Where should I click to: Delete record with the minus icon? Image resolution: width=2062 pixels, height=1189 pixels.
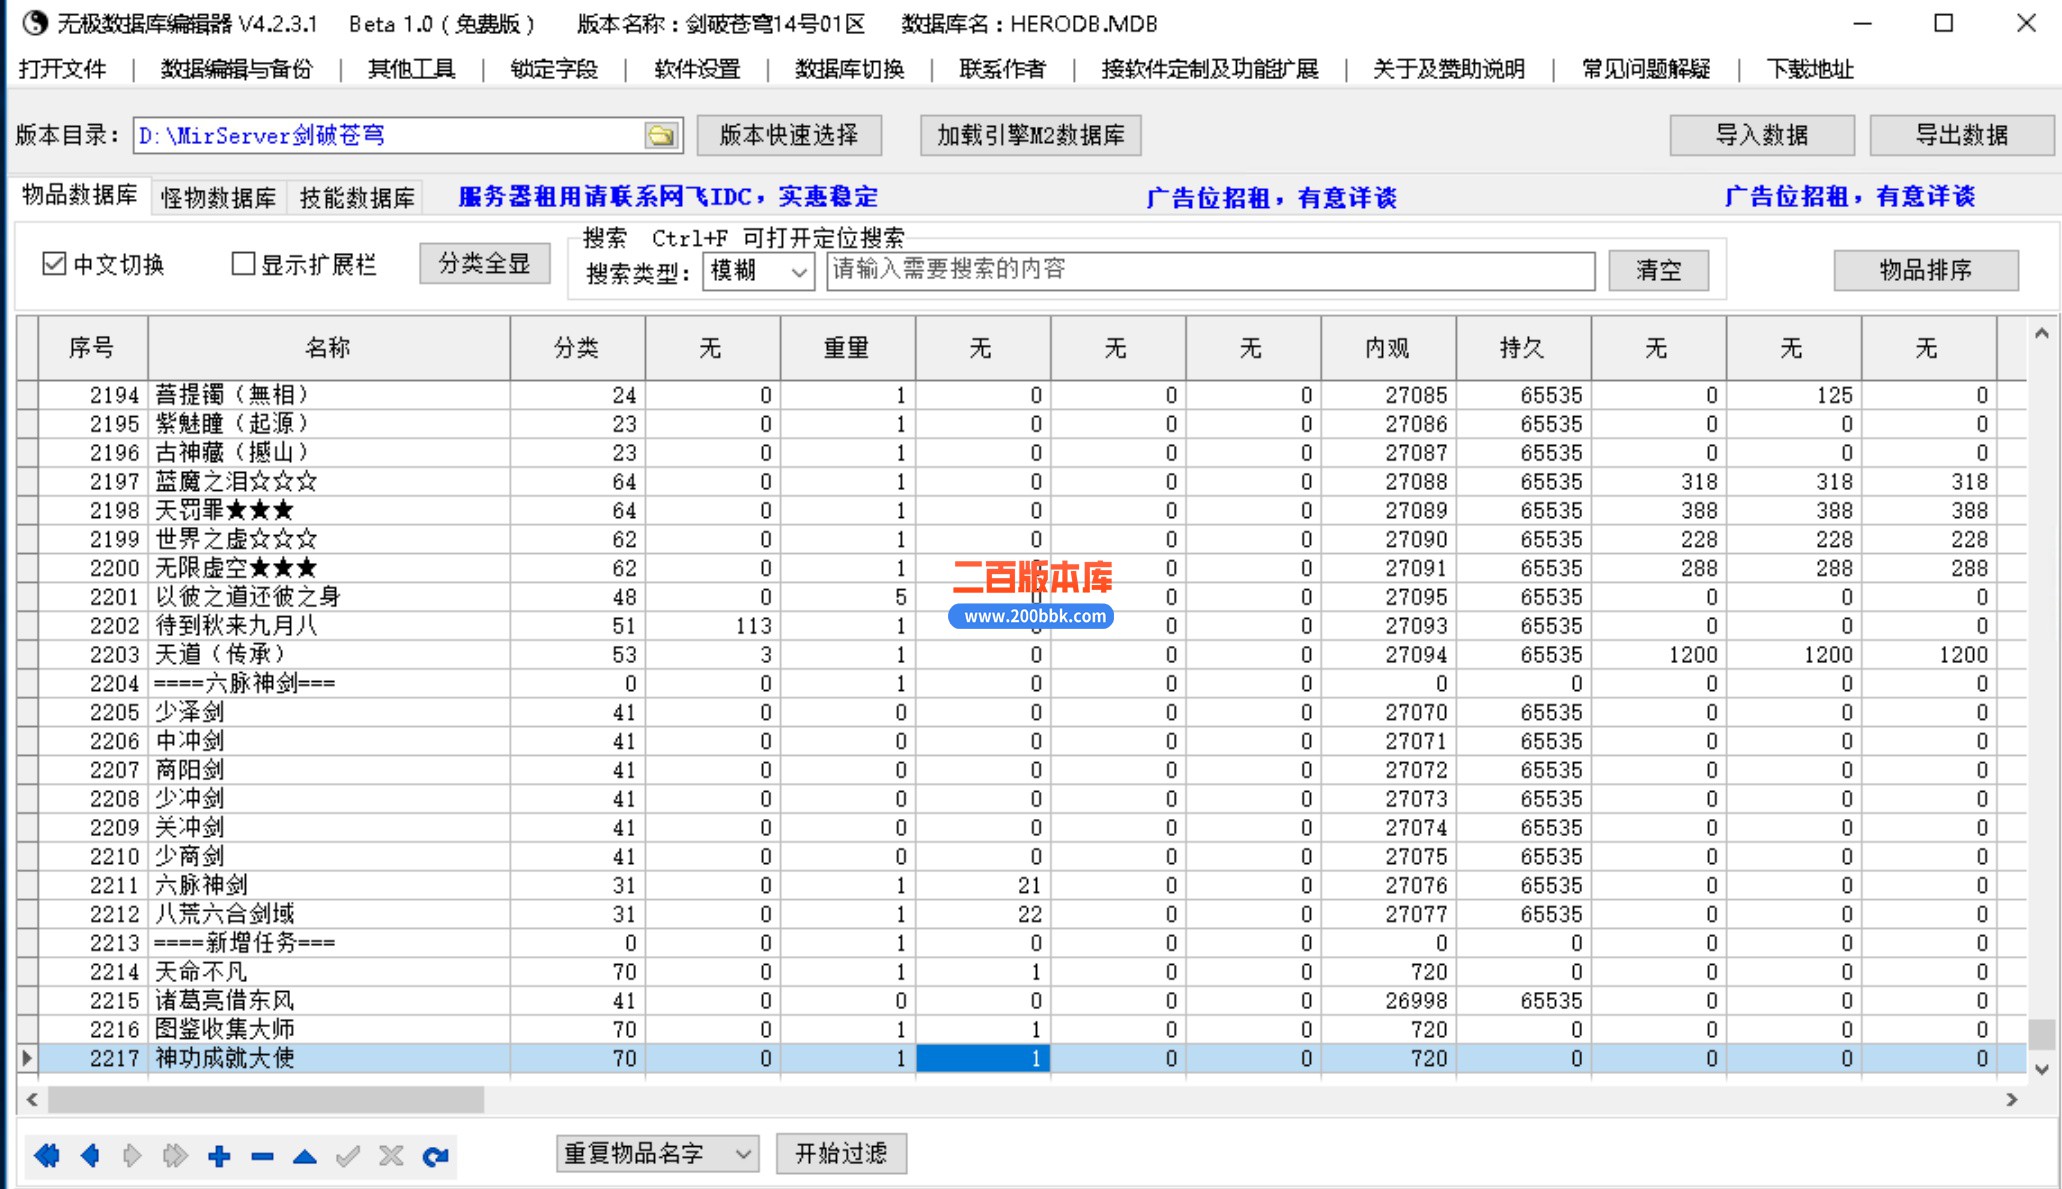(262, 1156)
